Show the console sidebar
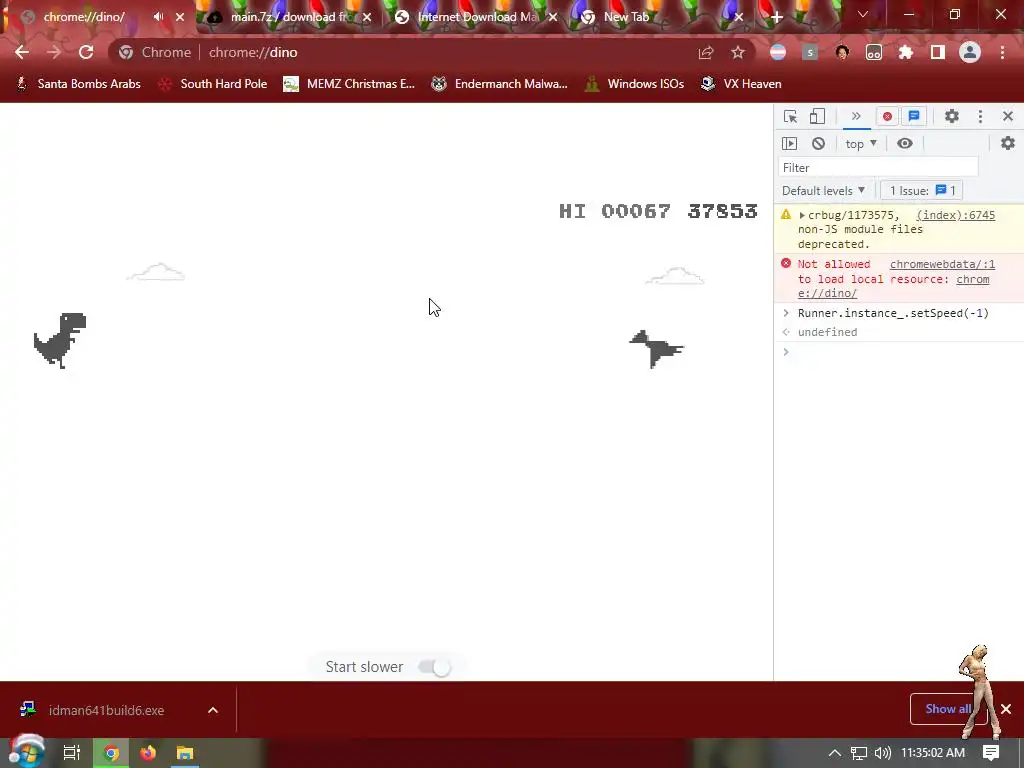Screen dimensions: 1024x768 (790, 144)
